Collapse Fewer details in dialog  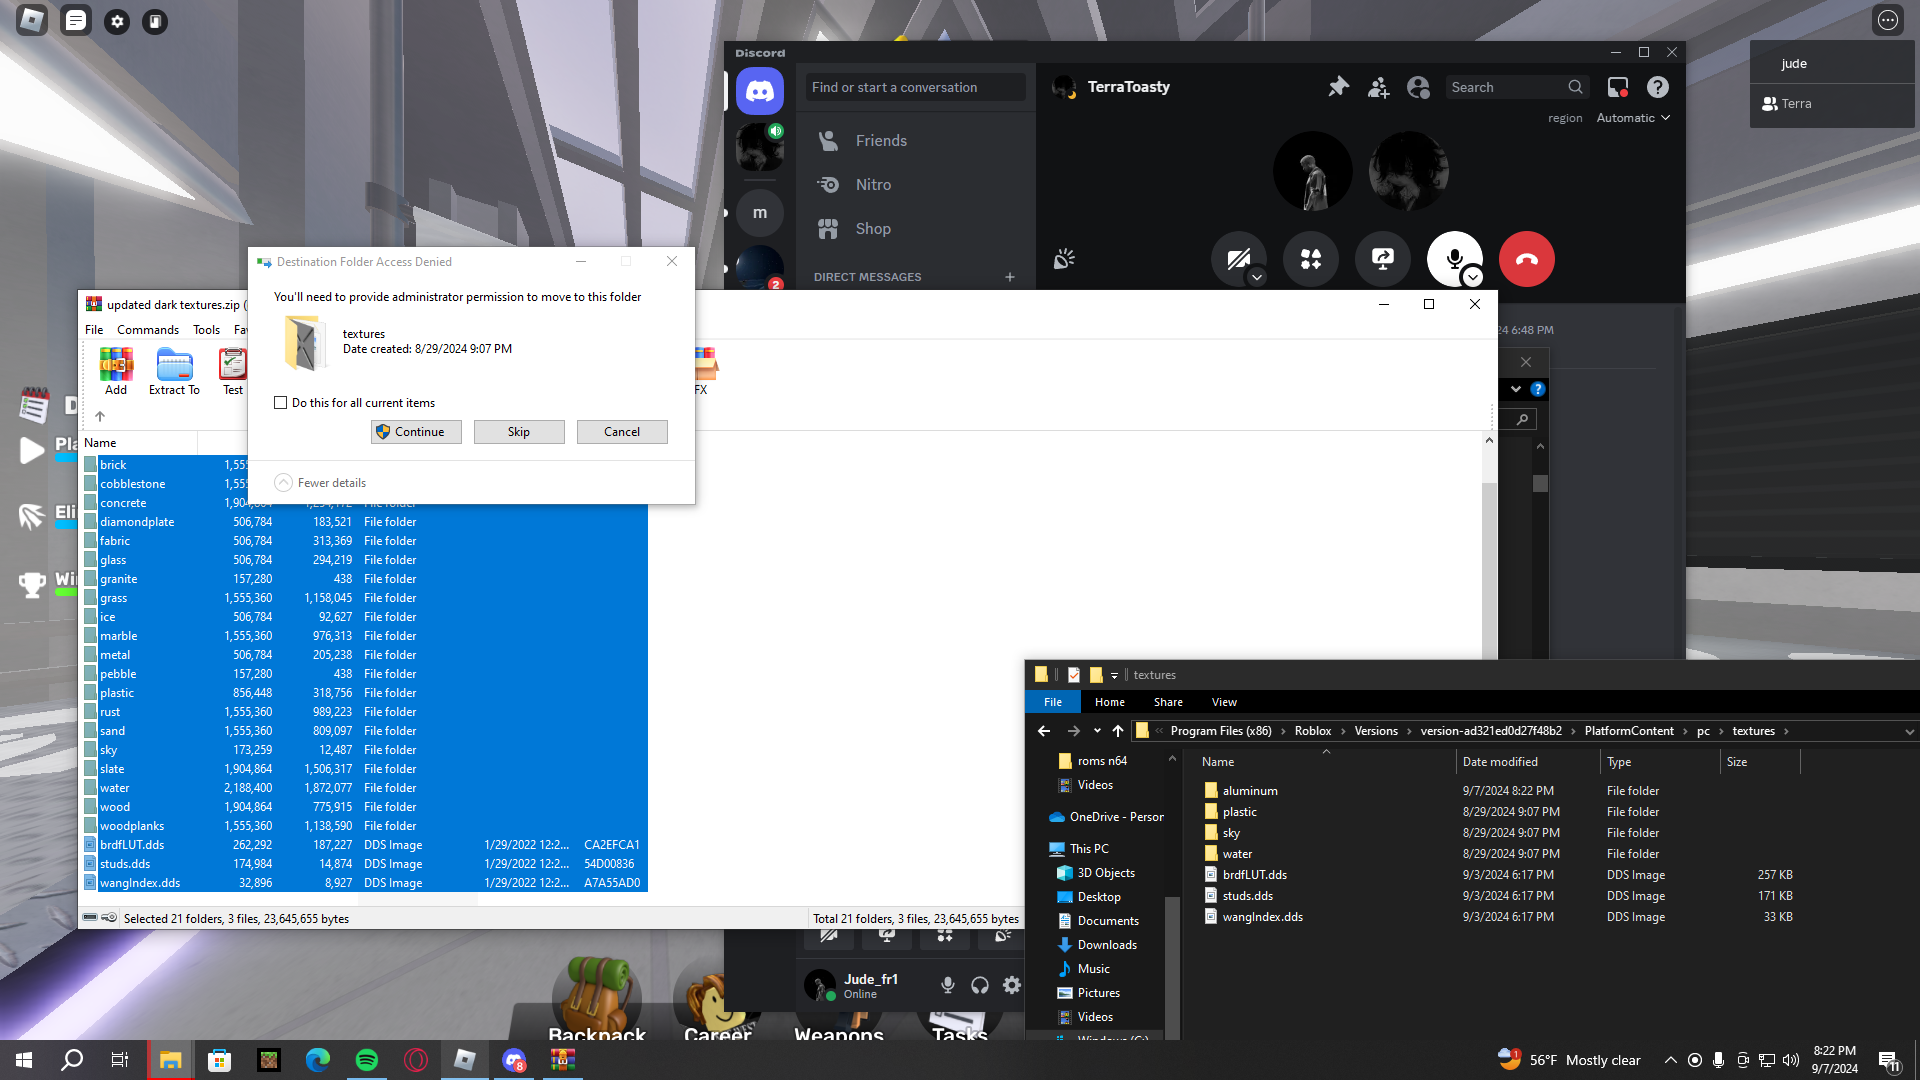284,483
